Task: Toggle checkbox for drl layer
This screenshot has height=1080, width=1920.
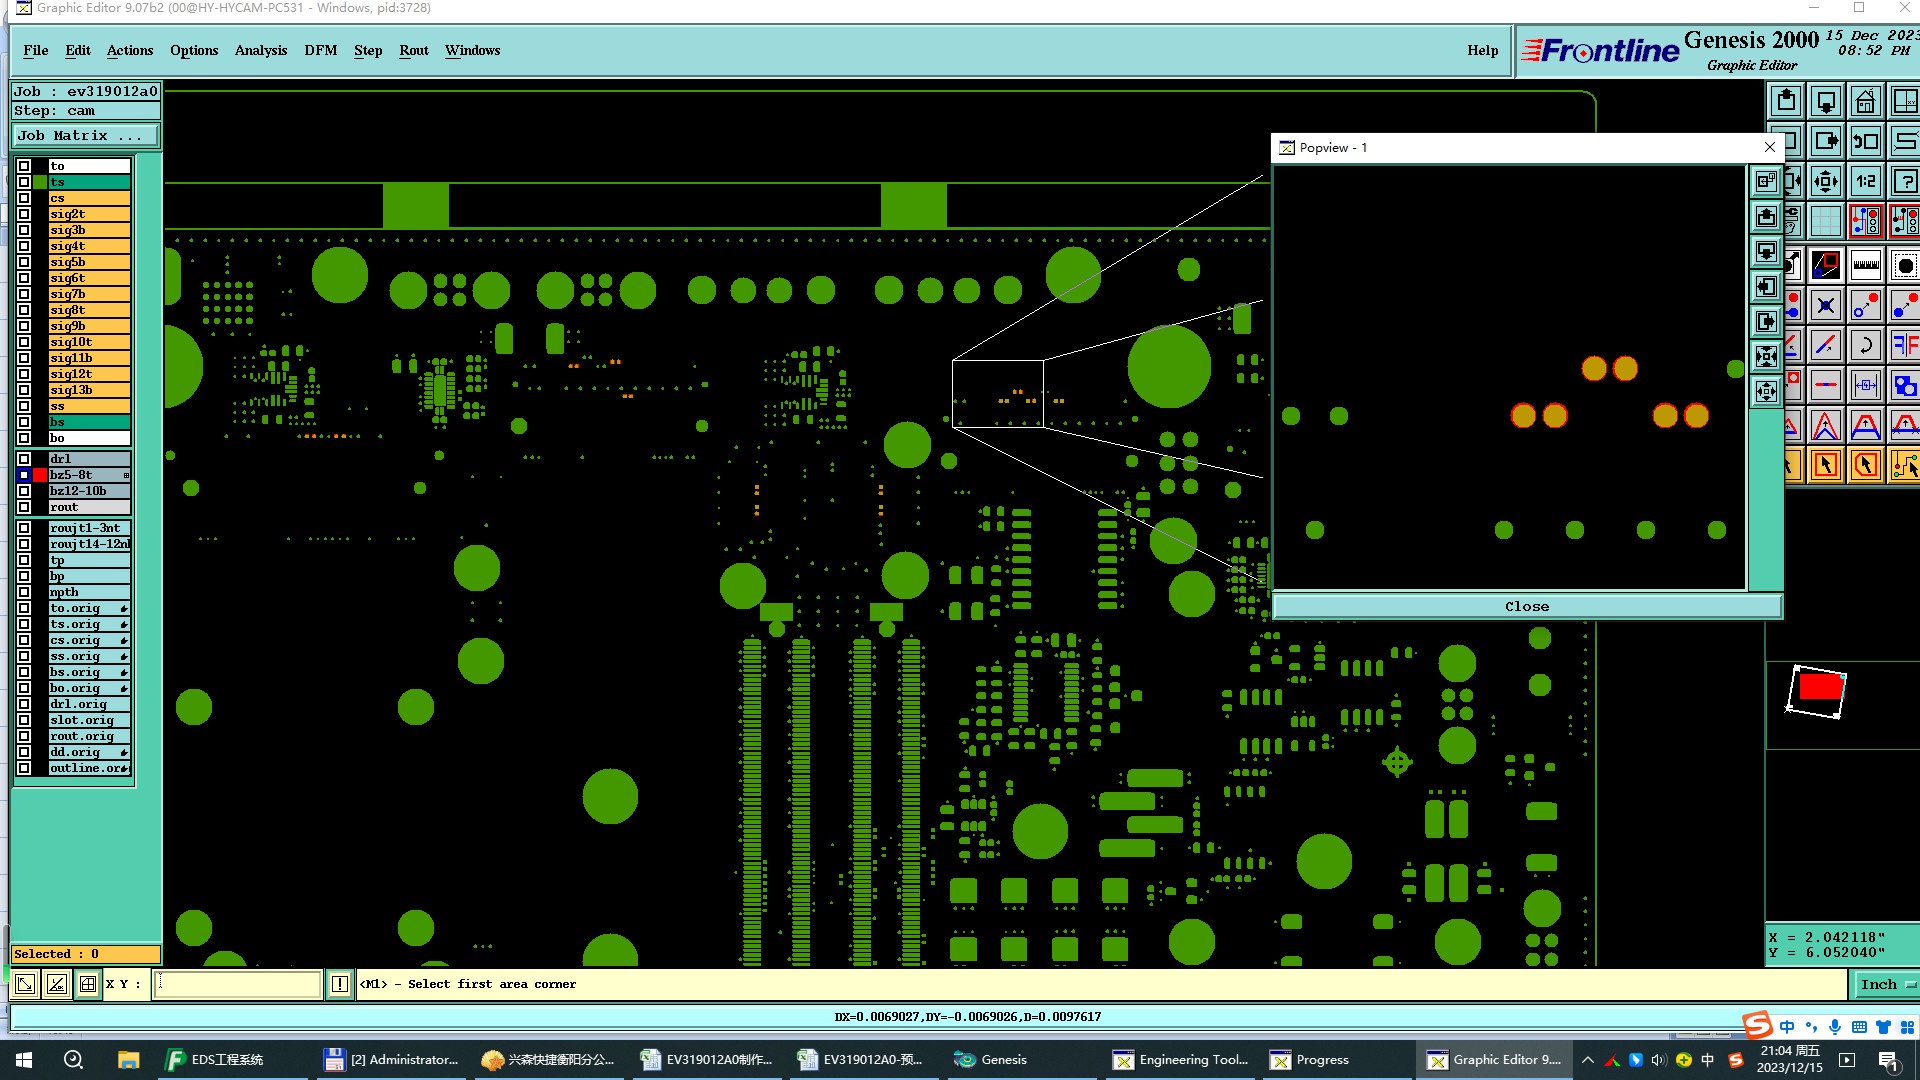Action: (x=24, y=459)
